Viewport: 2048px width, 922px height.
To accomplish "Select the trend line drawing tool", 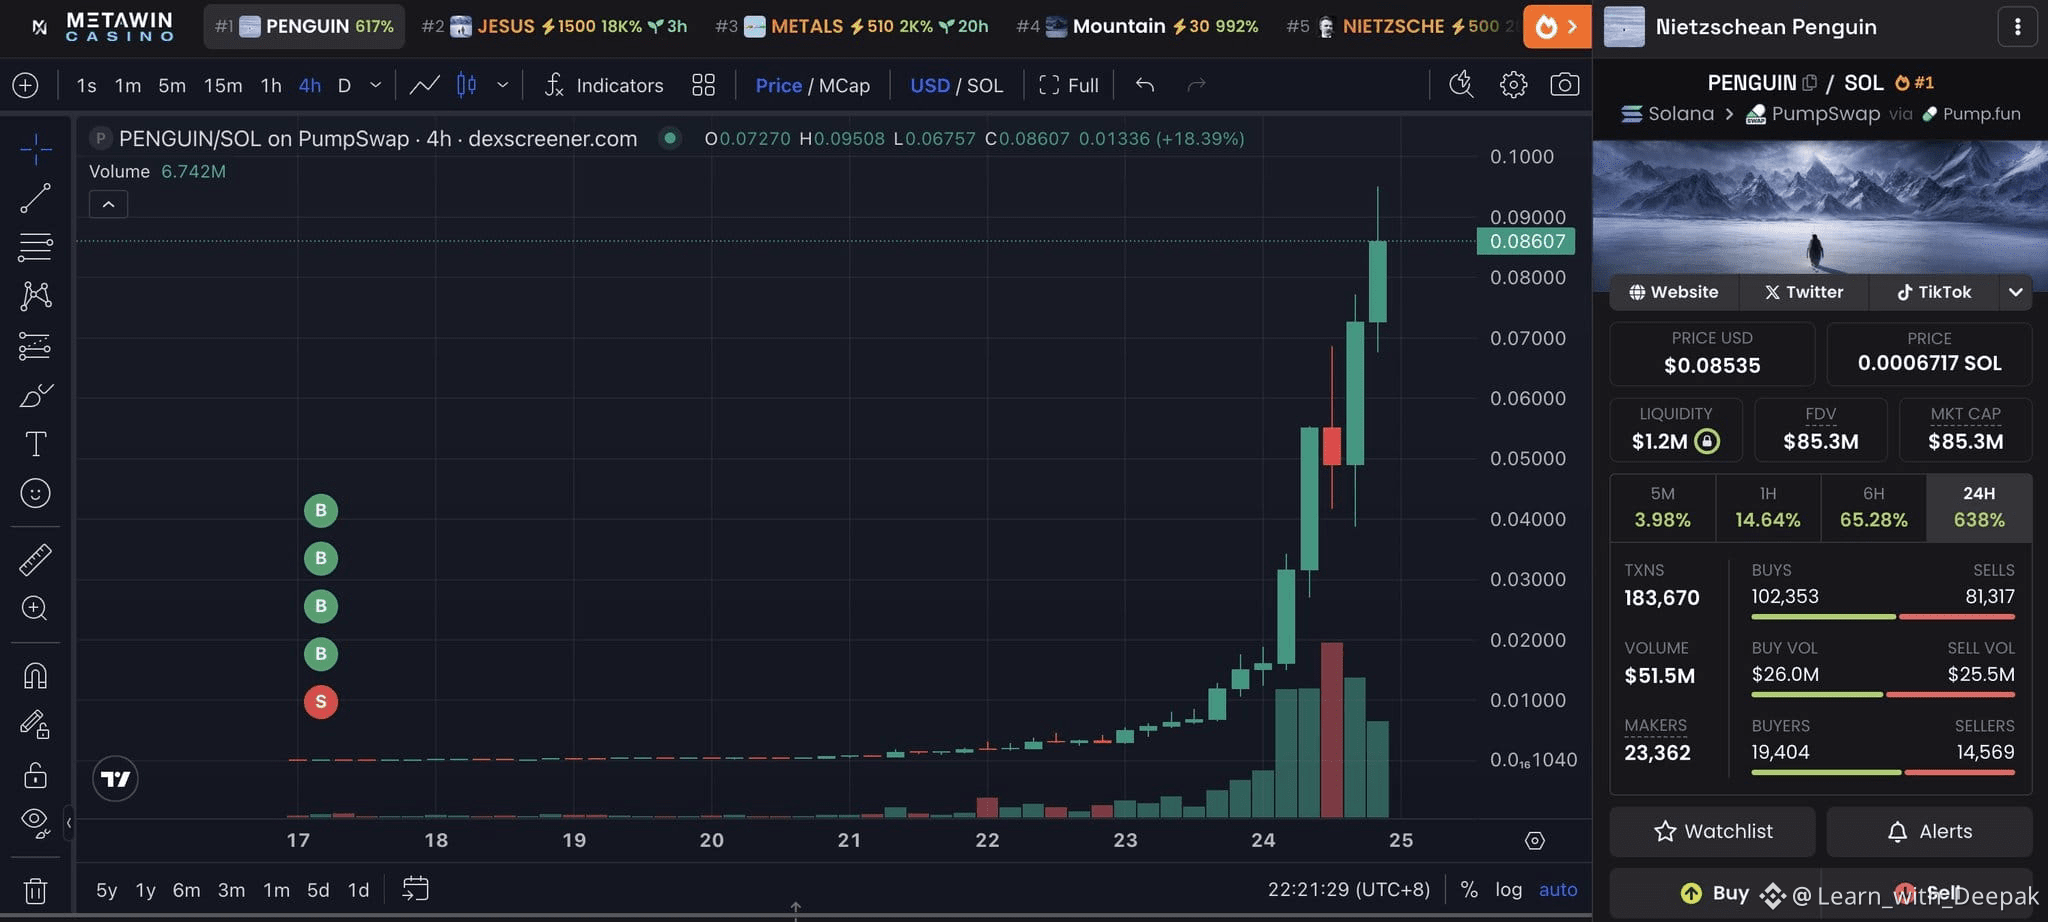I will click(35, 198).
